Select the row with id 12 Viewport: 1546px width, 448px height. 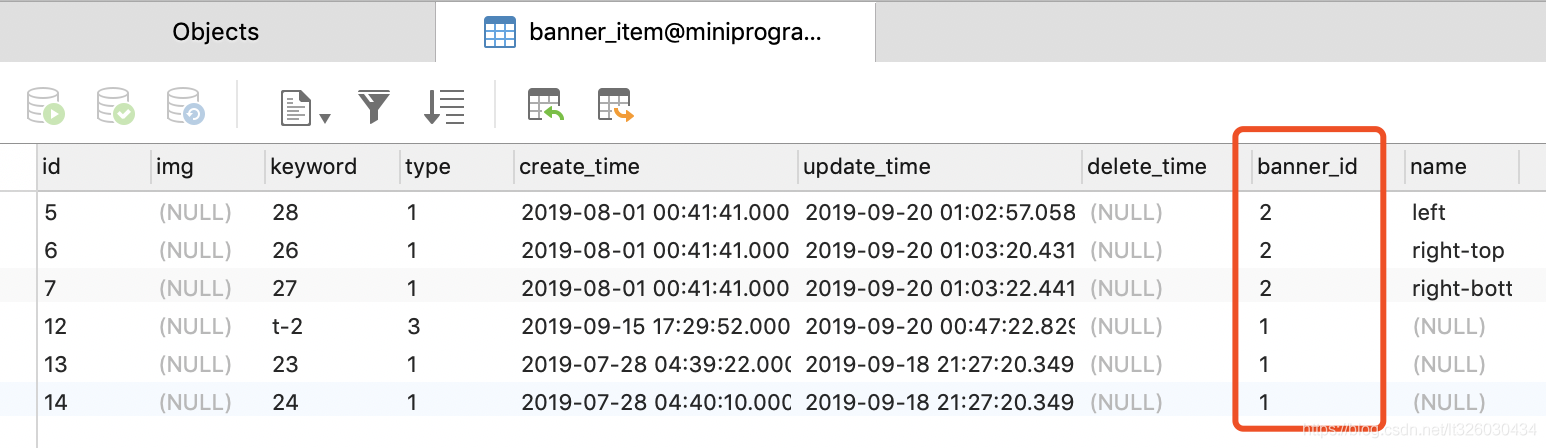[773, 327]
